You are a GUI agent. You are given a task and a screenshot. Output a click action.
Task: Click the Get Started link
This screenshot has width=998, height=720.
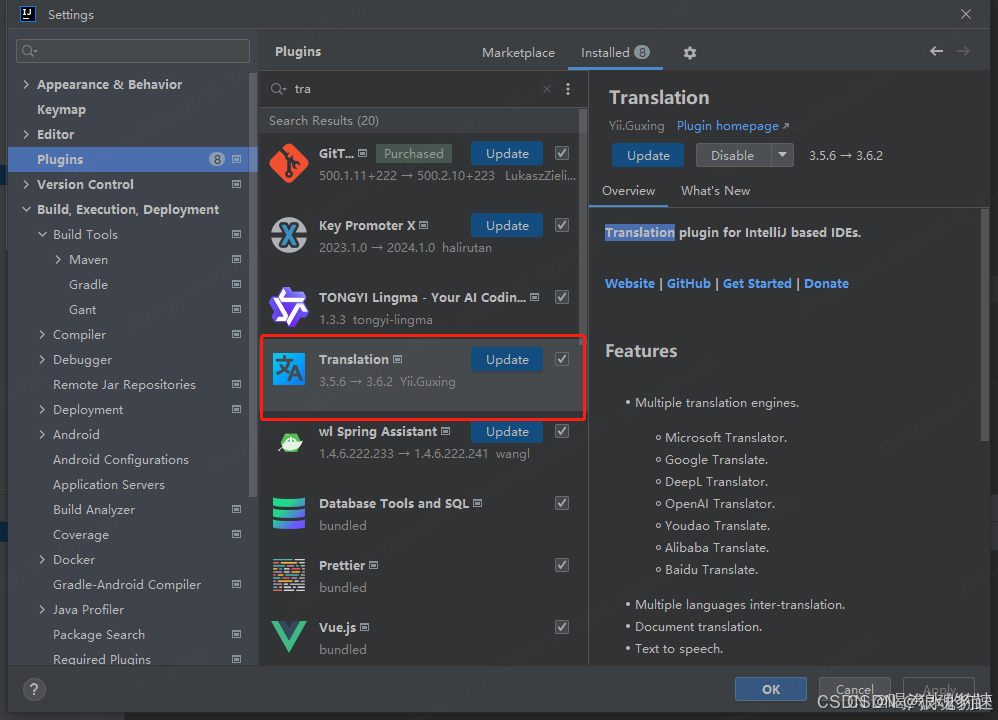click(x=757, y=284)
